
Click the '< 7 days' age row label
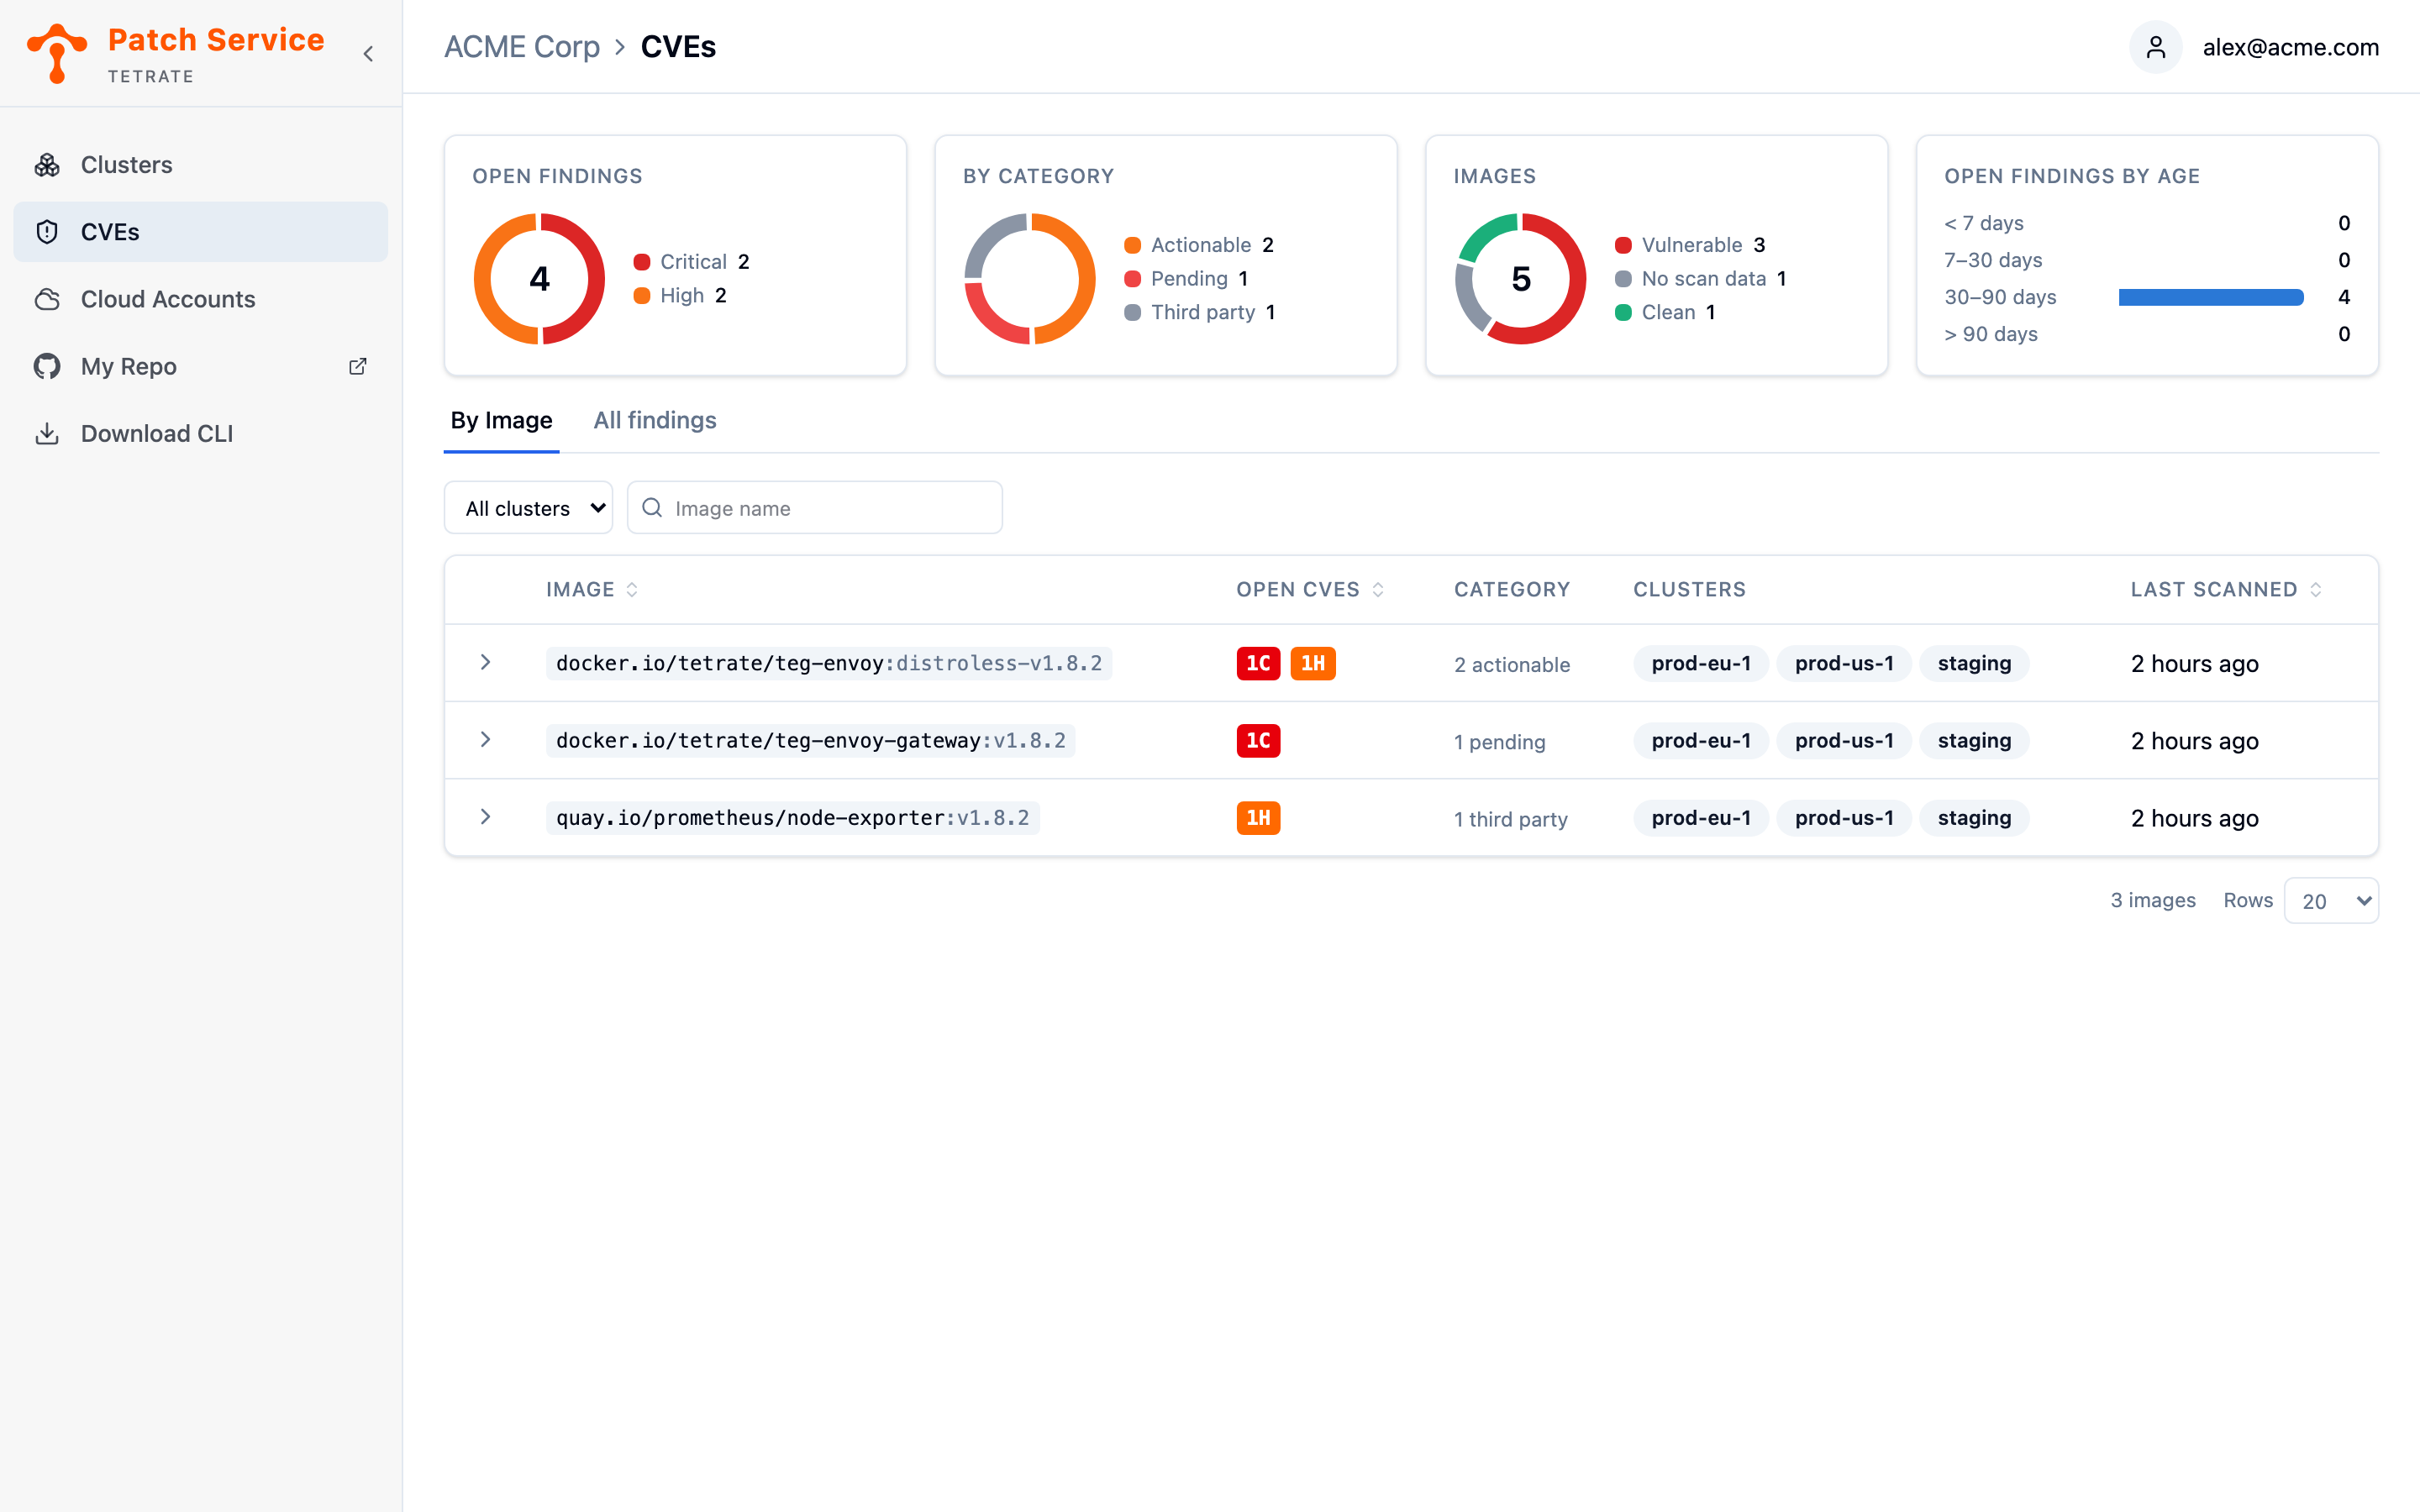coord(1983,223)
